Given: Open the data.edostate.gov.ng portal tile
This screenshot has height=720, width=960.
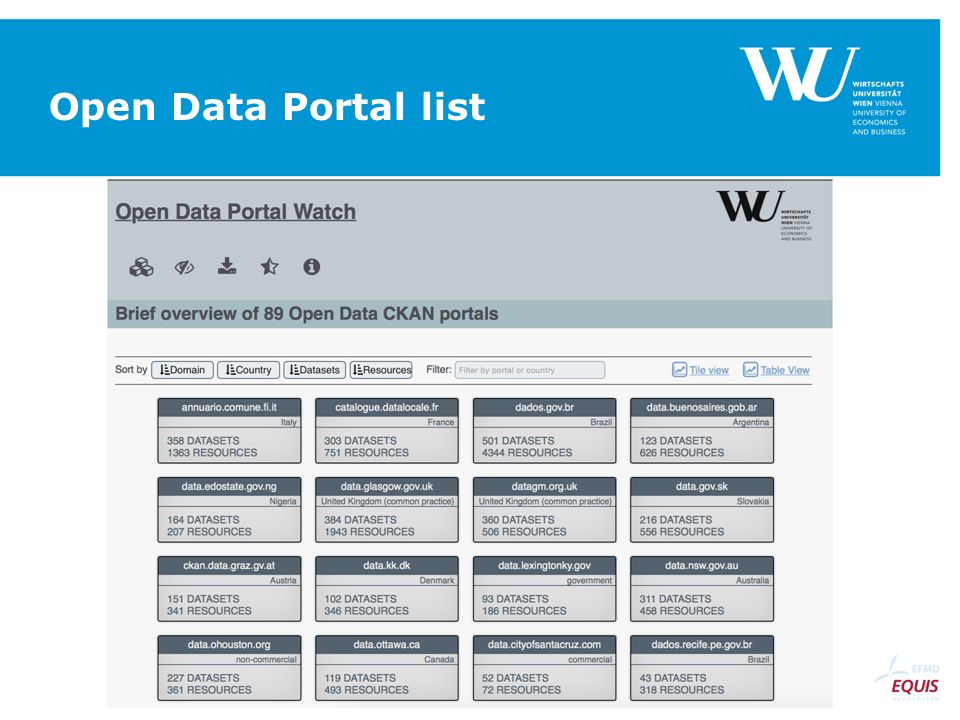Looking at the screenshot, I should 229,509.
